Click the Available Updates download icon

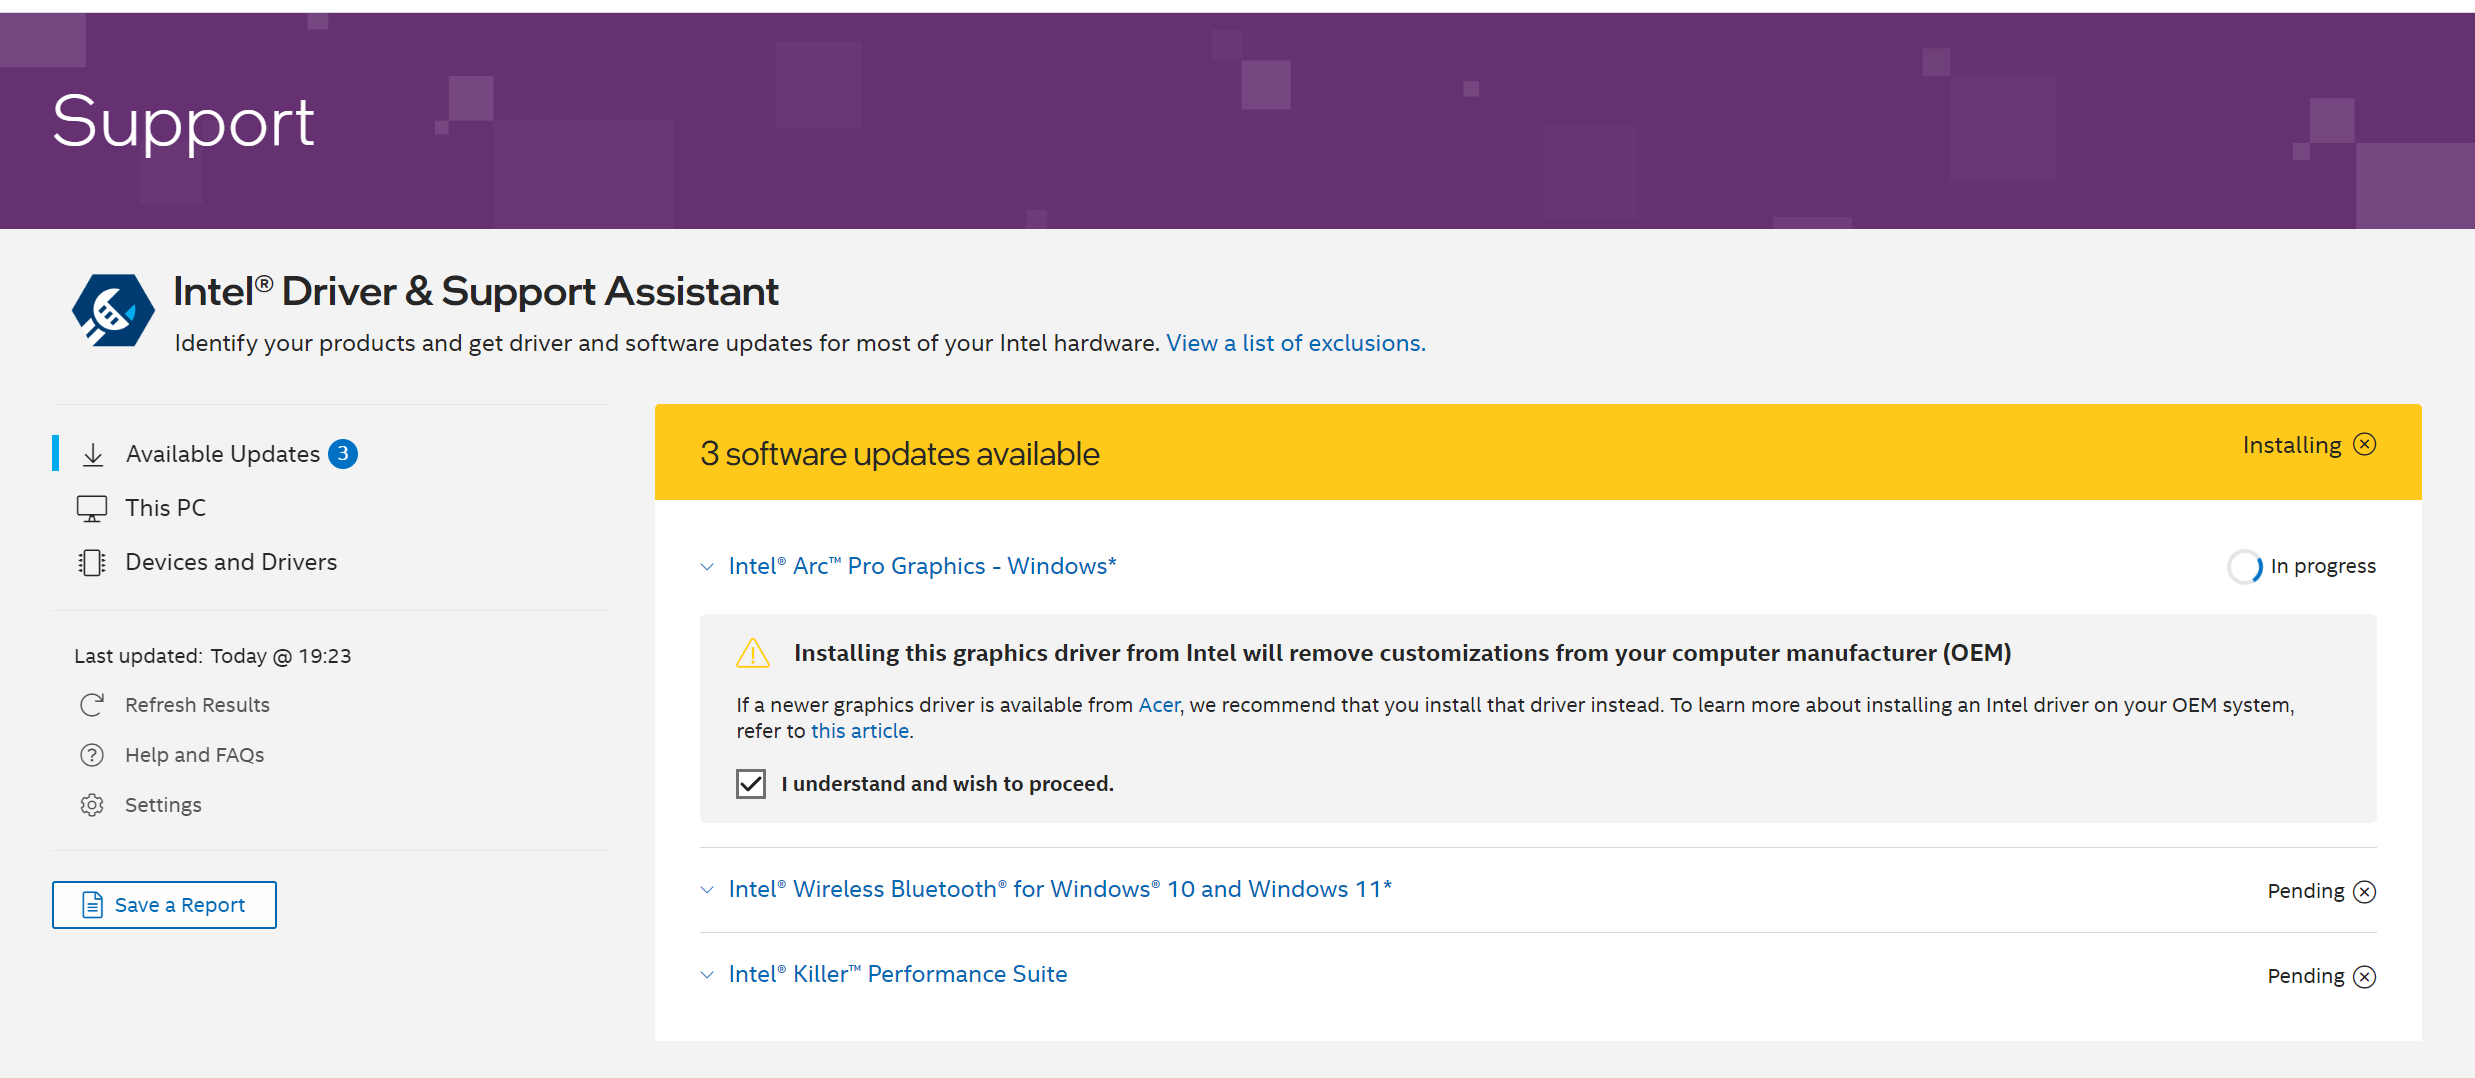pos(93,455)
